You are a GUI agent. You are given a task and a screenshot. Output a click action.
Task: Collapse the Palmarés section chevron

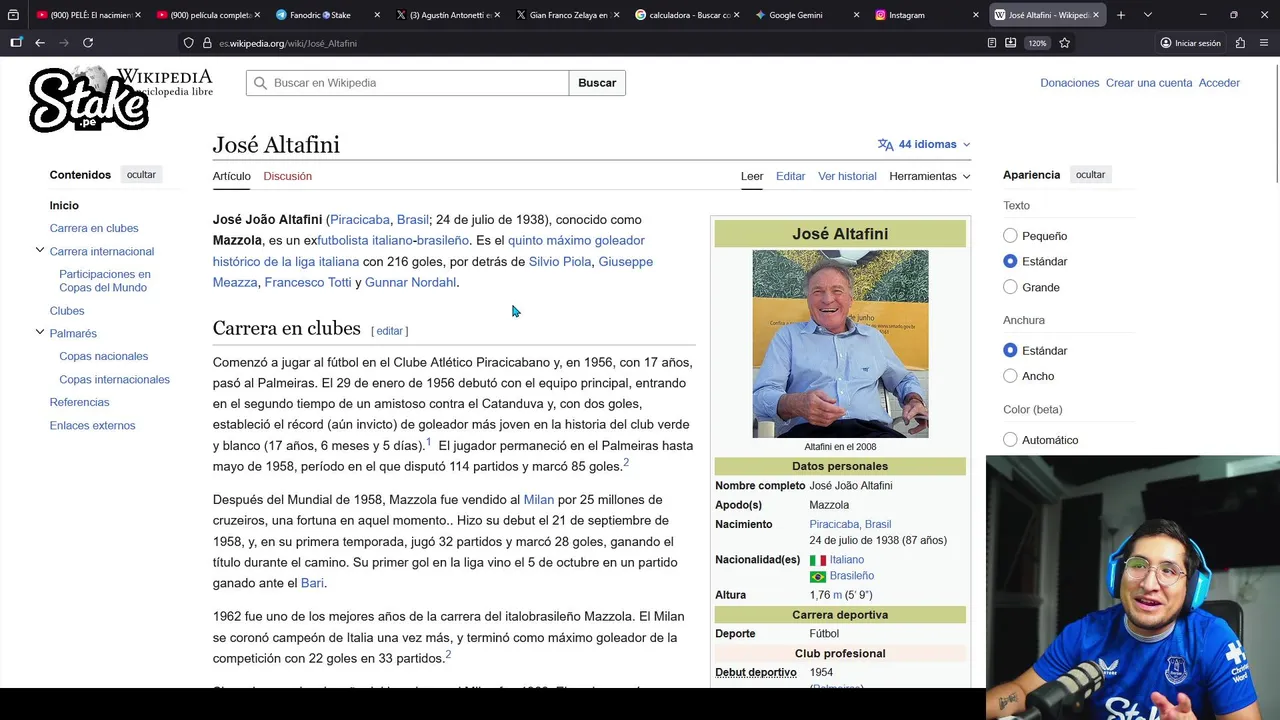point(40,332)
